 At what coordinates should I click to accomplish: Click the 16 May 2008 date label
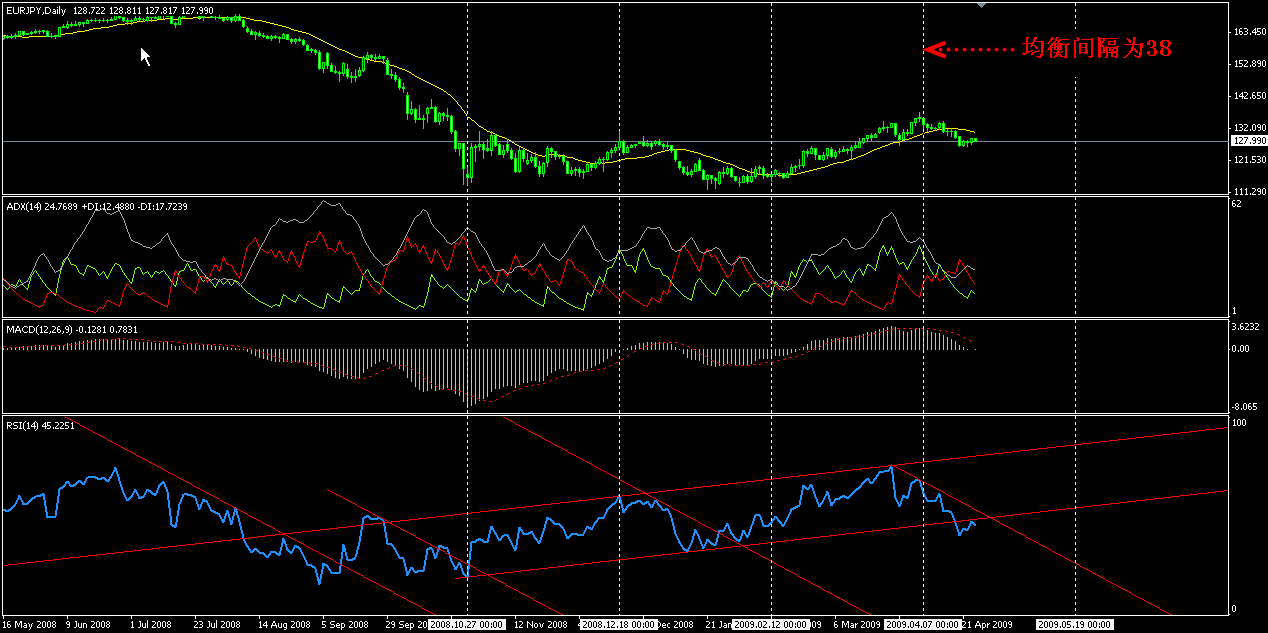coord(30,624)
